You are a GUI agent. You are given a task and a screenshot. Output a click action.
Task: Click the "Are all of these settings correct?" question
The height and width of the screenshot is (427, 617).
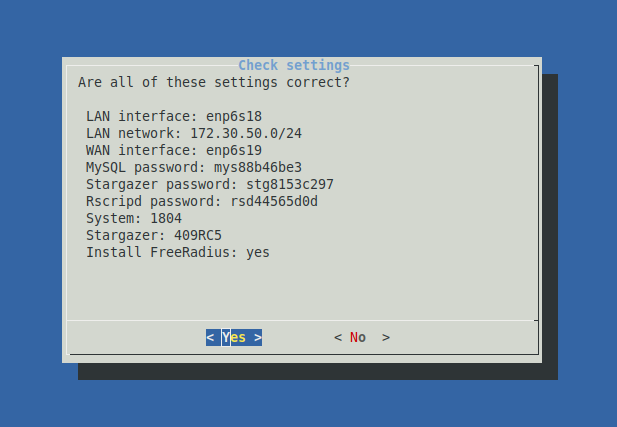click(x=214, y=82)
